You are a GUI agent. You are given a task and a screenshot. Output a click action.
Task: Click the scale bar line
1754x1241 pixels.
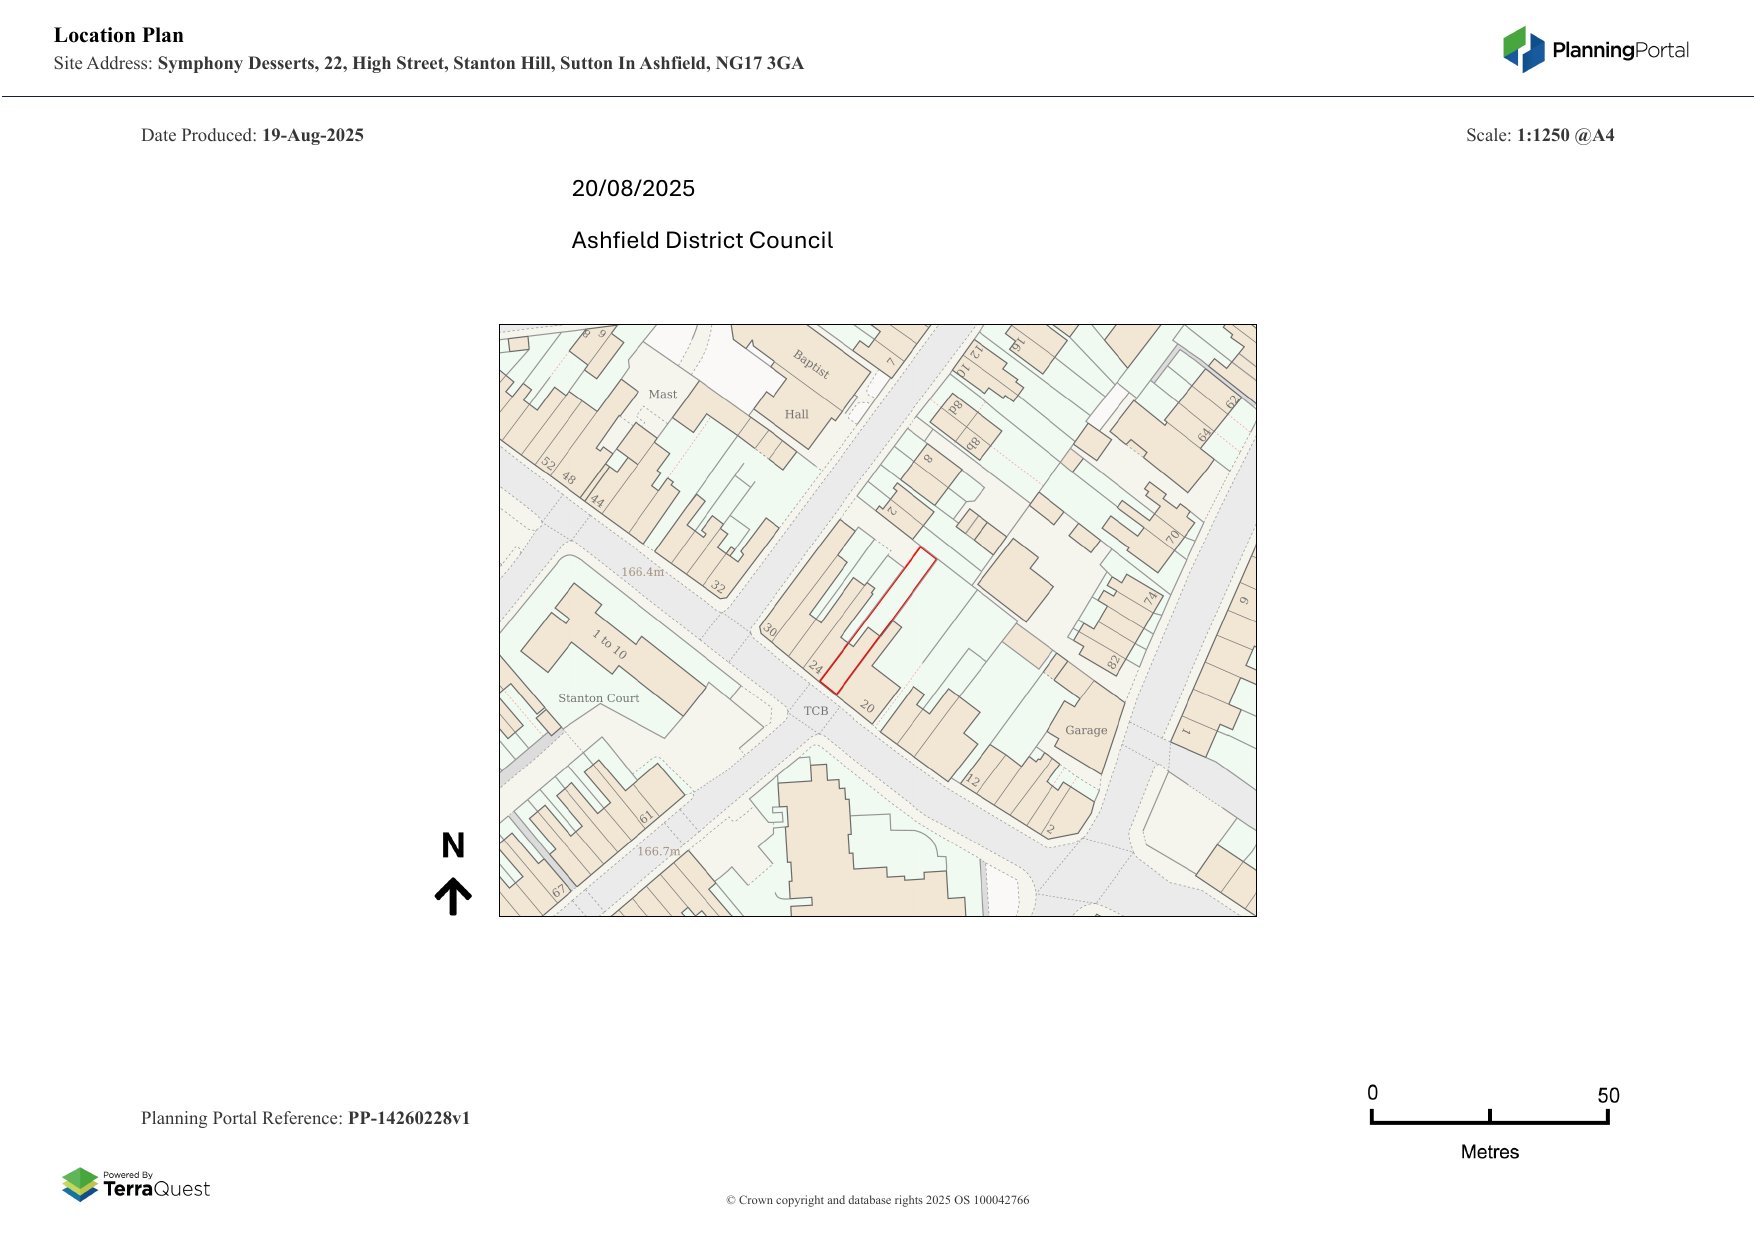[1489, 1122]
